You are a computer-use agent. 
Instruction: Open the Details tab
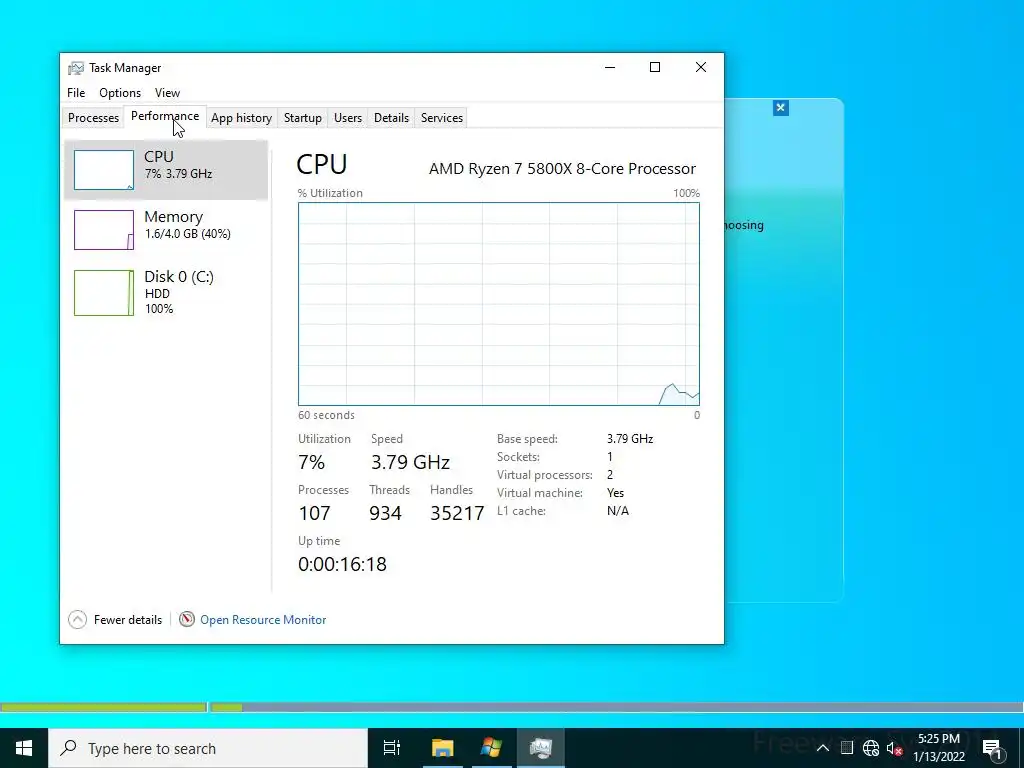point(391,118)
